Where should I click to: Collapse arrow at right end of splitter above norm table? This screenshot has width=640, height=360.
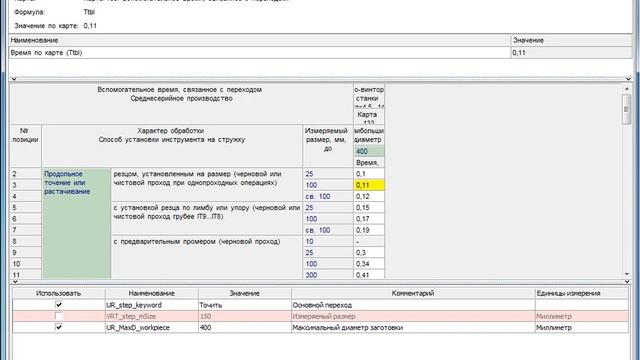point(628,79)
